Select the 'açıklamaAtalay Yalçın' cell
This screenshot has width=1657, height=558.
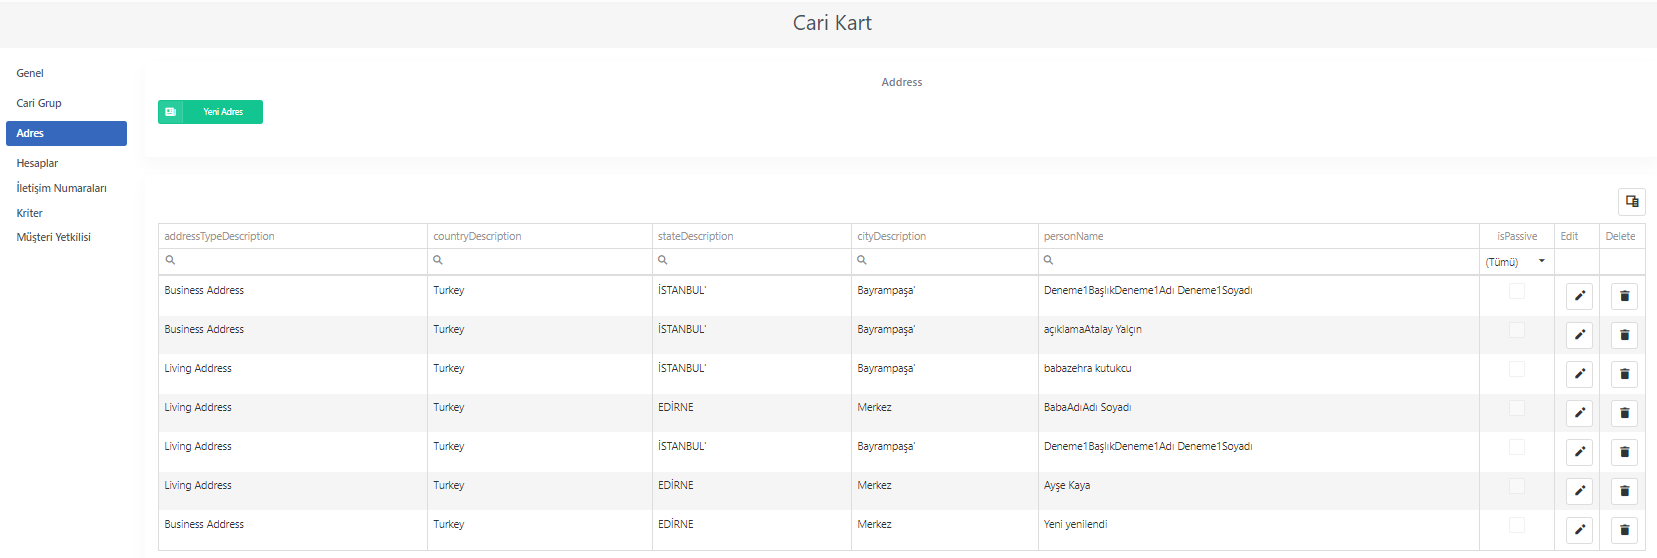click(x=1259, y=335)
